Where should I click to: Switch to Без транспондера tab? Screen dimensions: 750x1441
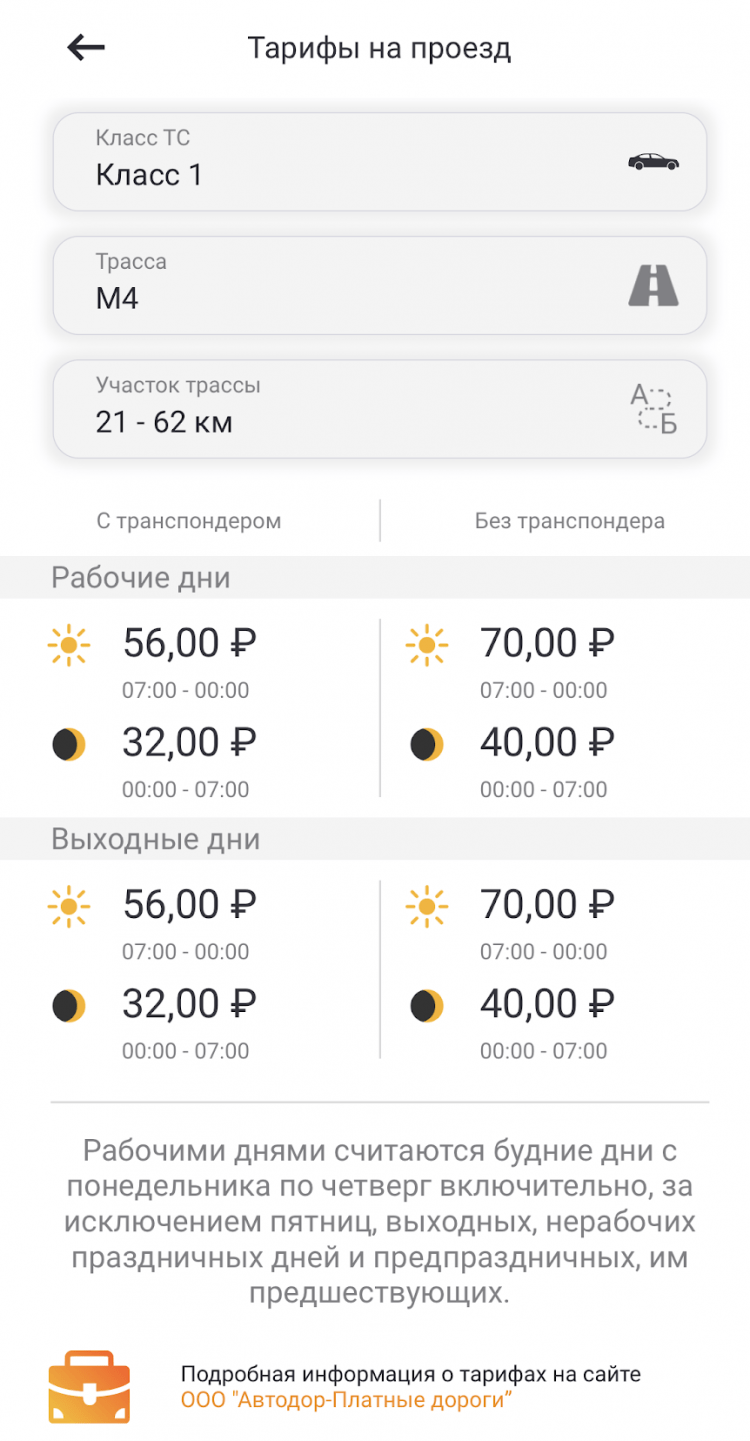click(x=569, y=521)
